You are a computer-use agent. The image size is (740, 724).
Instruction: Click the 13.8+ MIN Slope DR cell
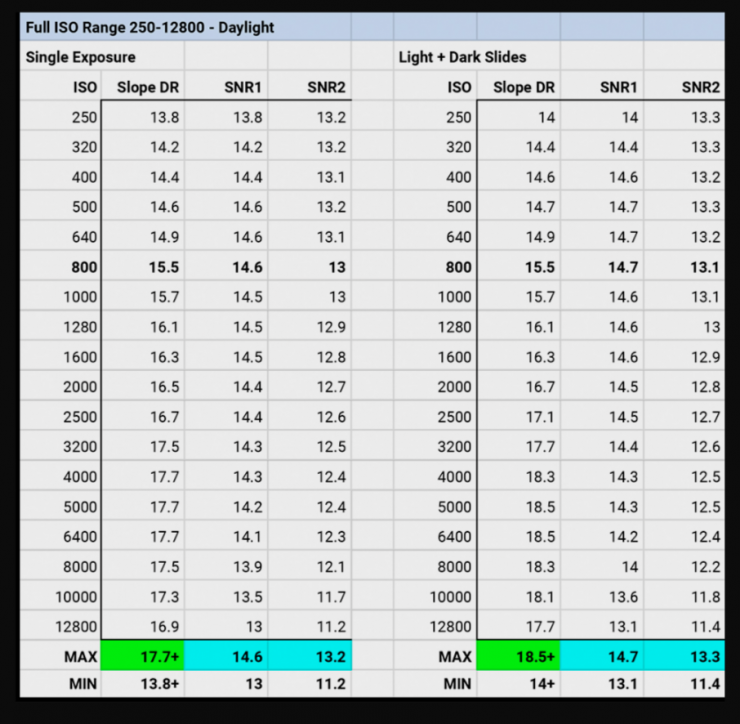[143, 687]
